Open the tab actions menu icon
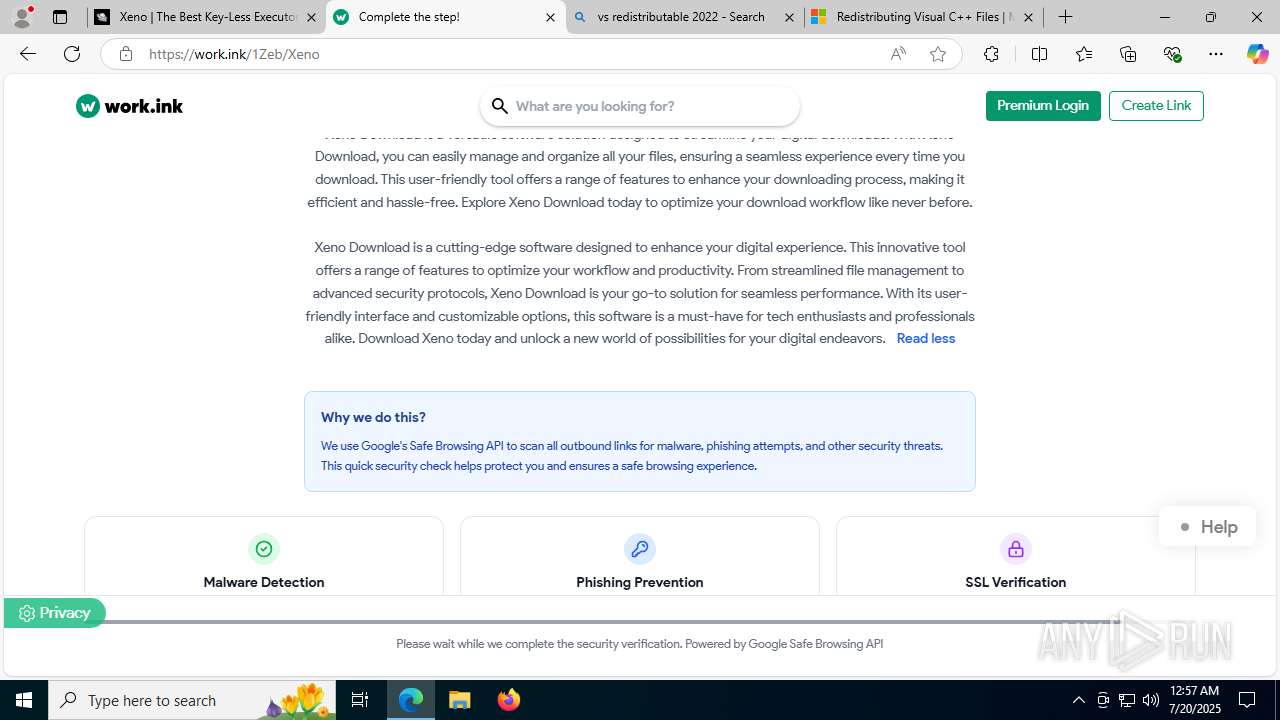Viewport: 1280px width, 720px height. tap(60, 17)
